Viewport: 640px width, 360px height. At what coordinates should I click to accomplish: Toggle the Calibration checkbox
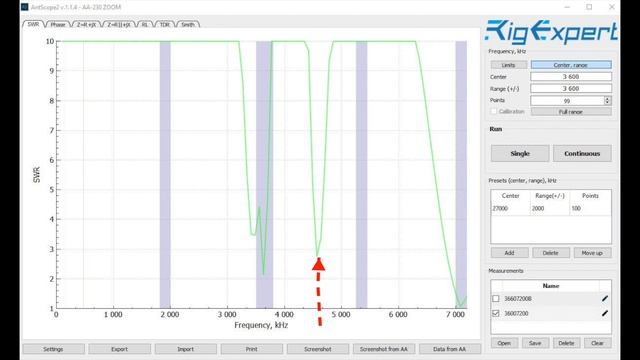click(494, 111)
